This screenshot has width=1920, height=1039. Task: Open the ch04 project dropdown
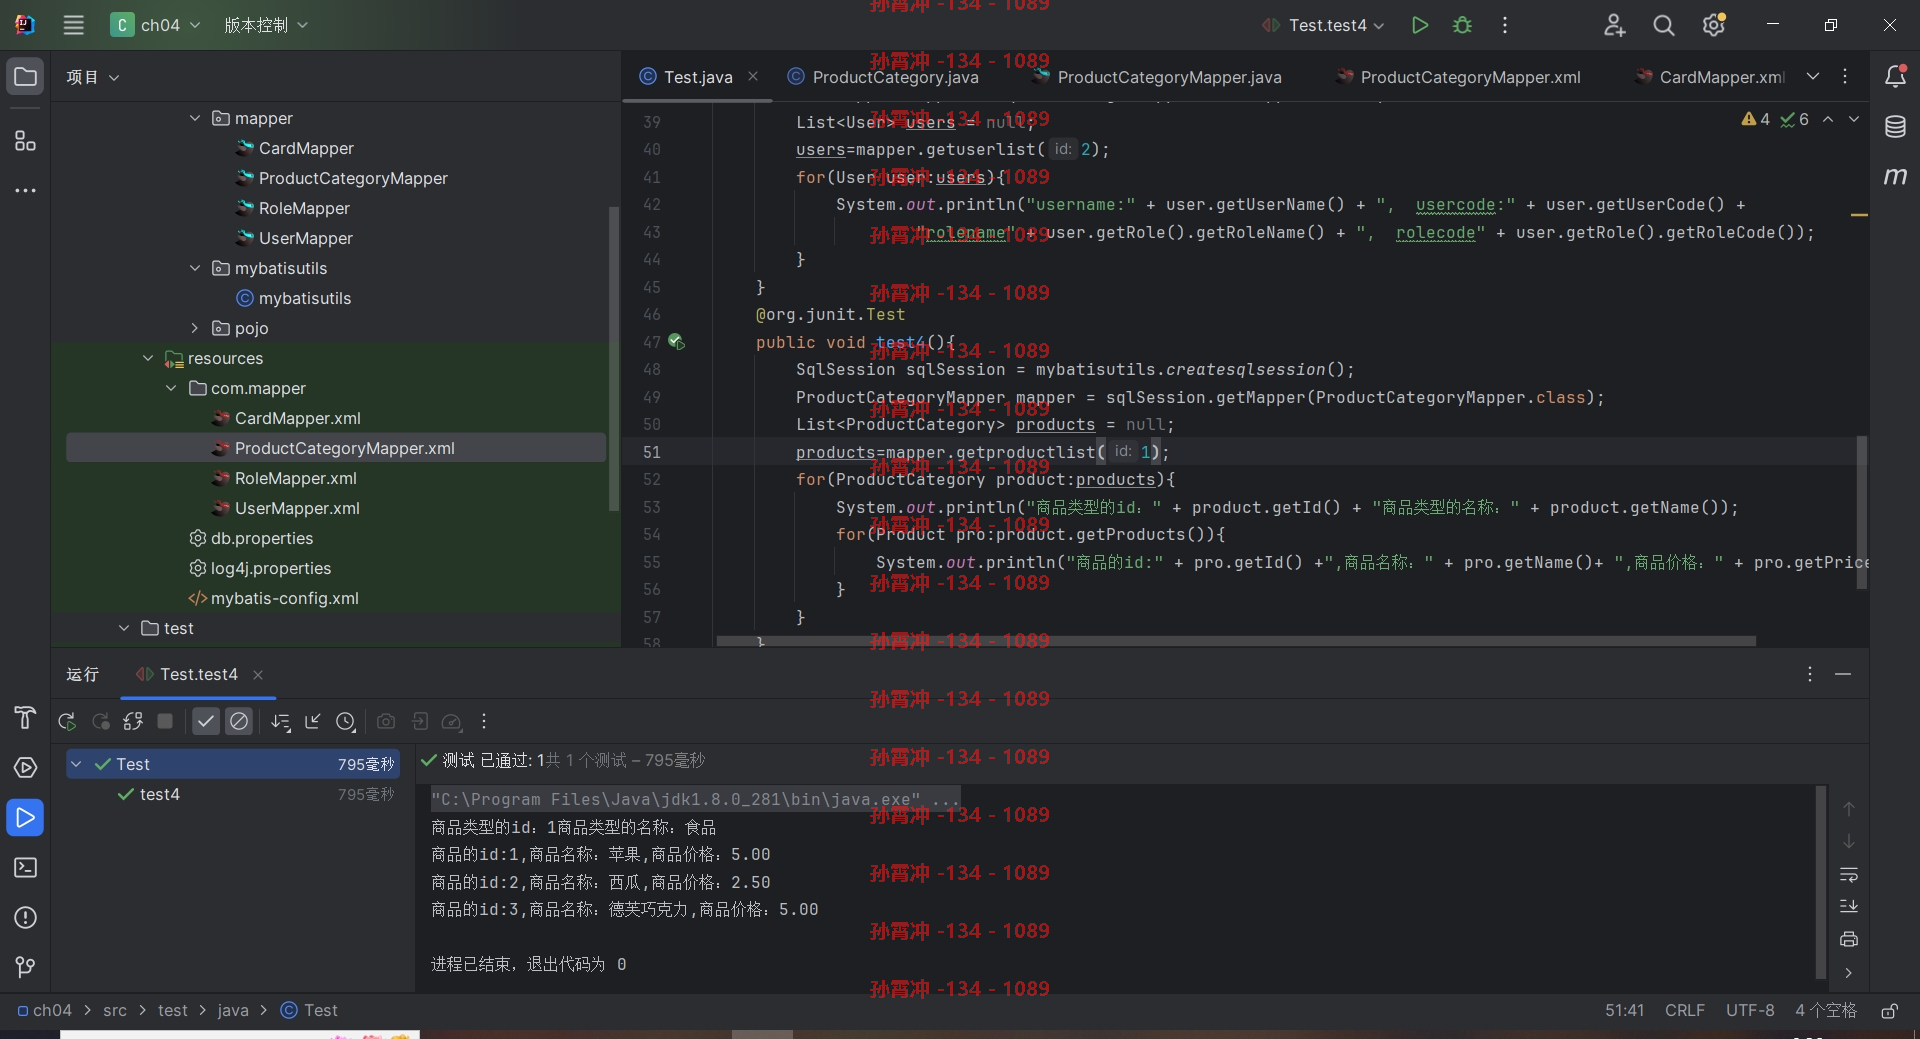(x=156, y=25)
